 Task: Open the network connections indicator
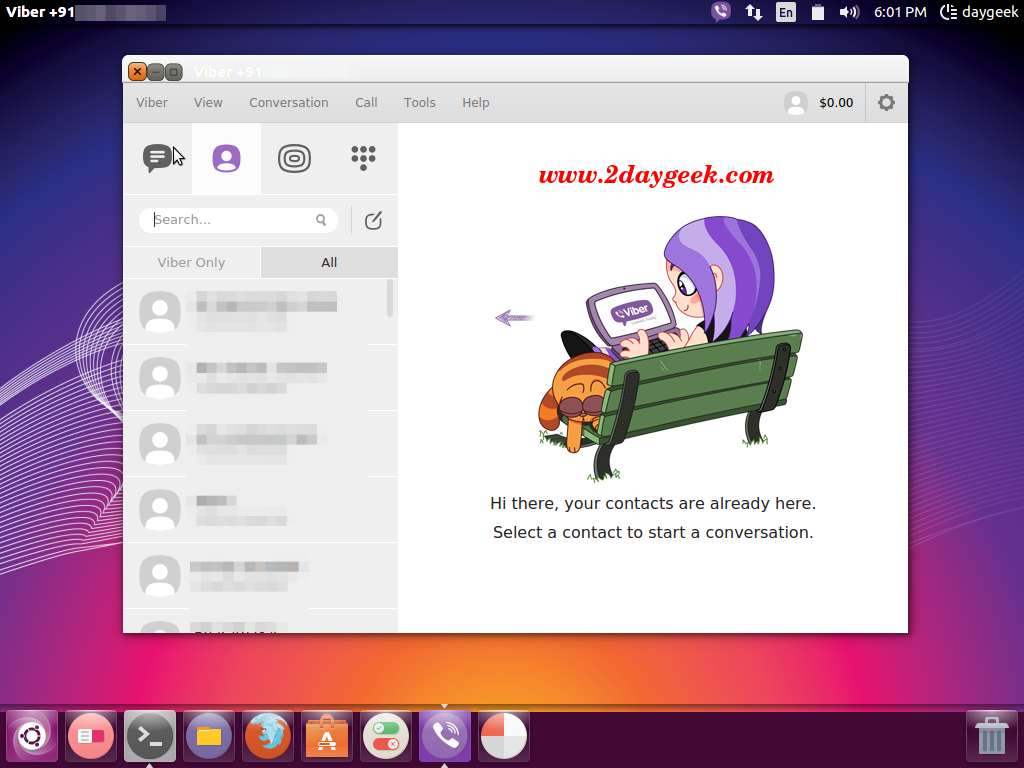tap(754, 12)
